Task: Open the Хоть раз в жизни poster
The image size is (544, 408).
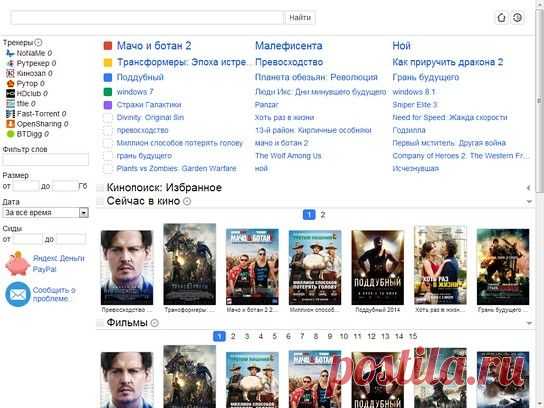Action: [440, 265]
